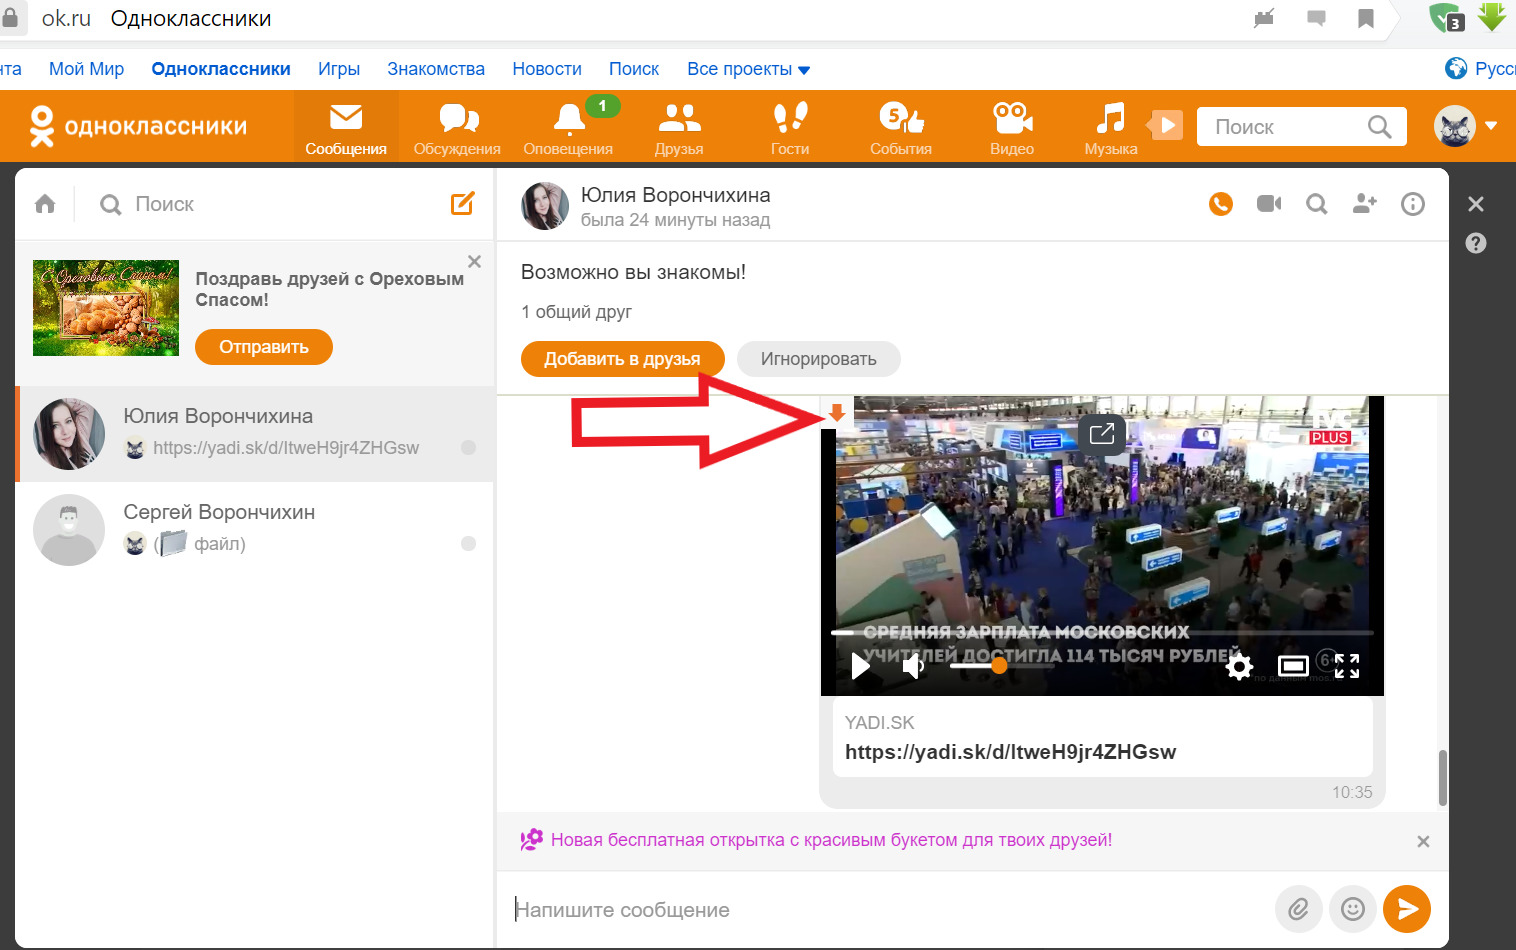Open the new free postcard link
Viewport: 1516px width, 950px height.
coord(831,840)
